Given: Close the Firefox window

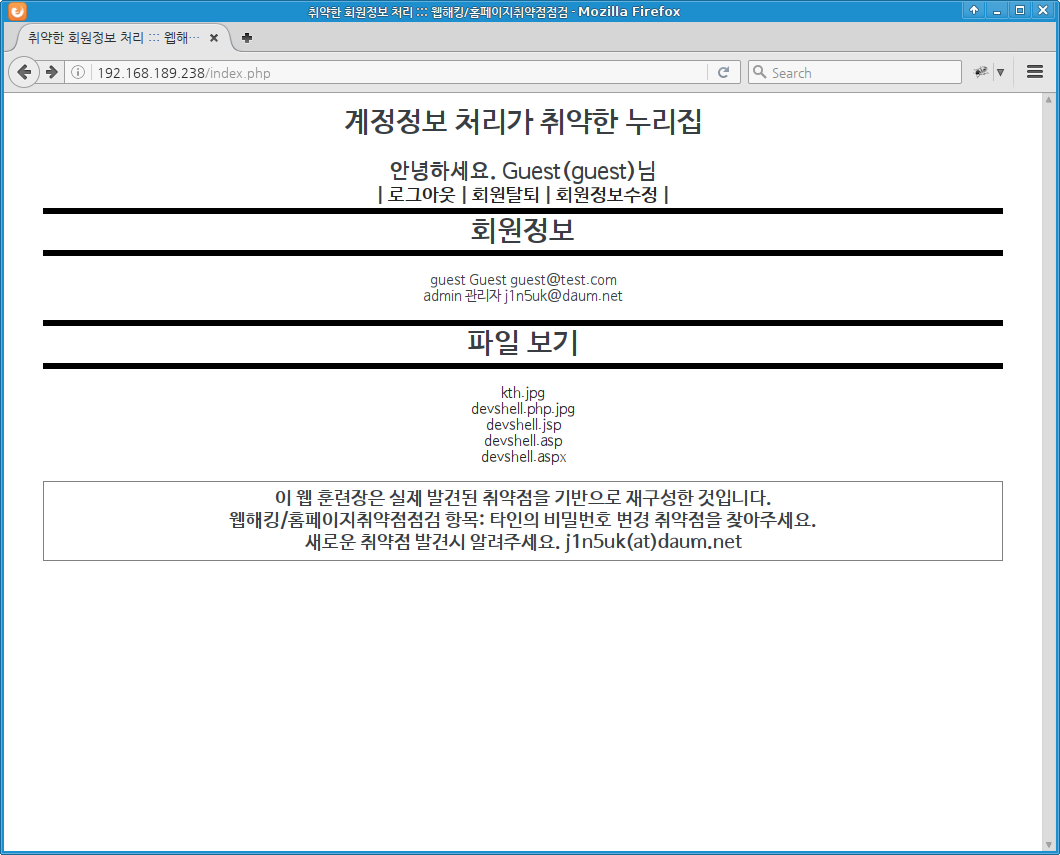Looking at the screenshot, I should tap(1043, 10).
